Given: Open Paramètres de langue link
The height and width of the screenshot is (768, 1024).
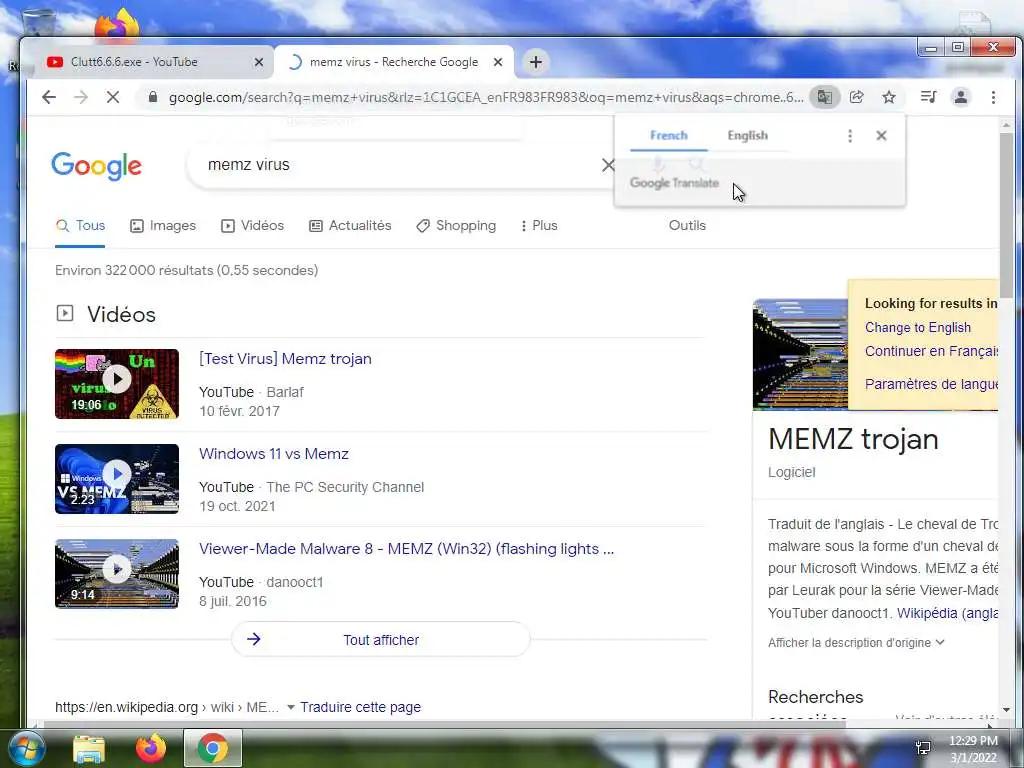Looking at the screenshot, I should click(x=932, y=384).
